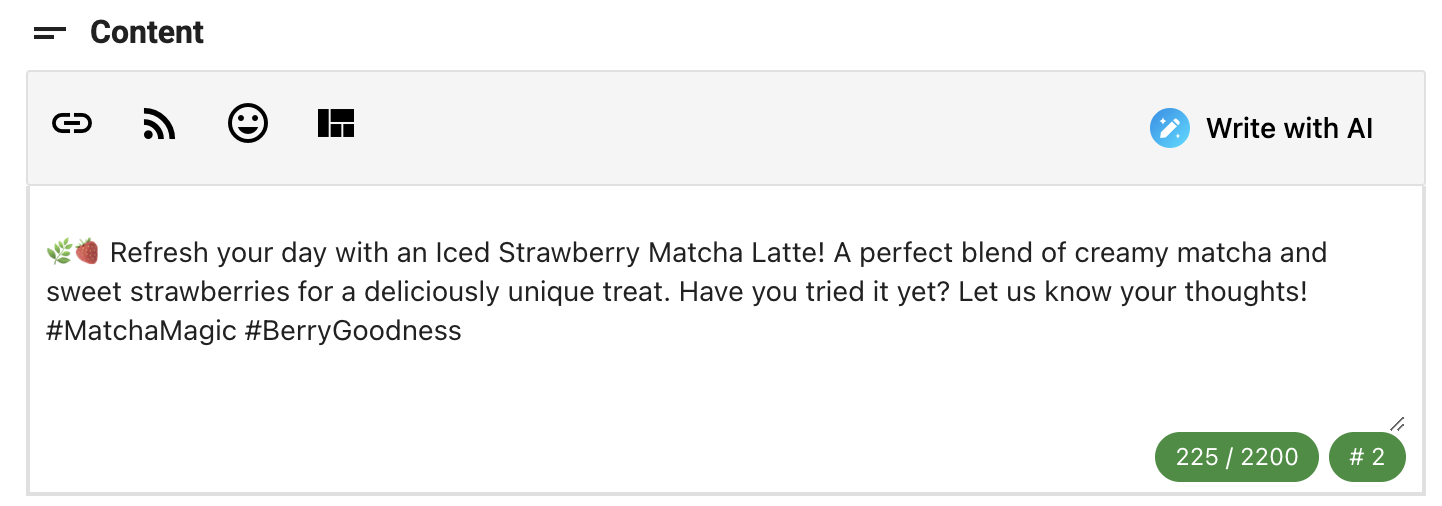Viewport: 1442px width, 506px height.
Task: Collapse the Content section using the lines icon
Action: click(x=49, y=33)
